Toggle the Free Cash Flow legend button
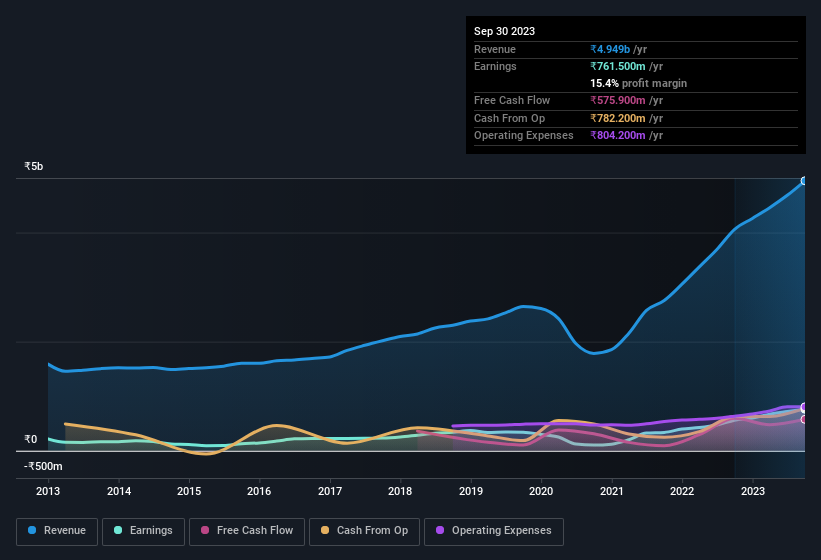 (x=247, y=531)
